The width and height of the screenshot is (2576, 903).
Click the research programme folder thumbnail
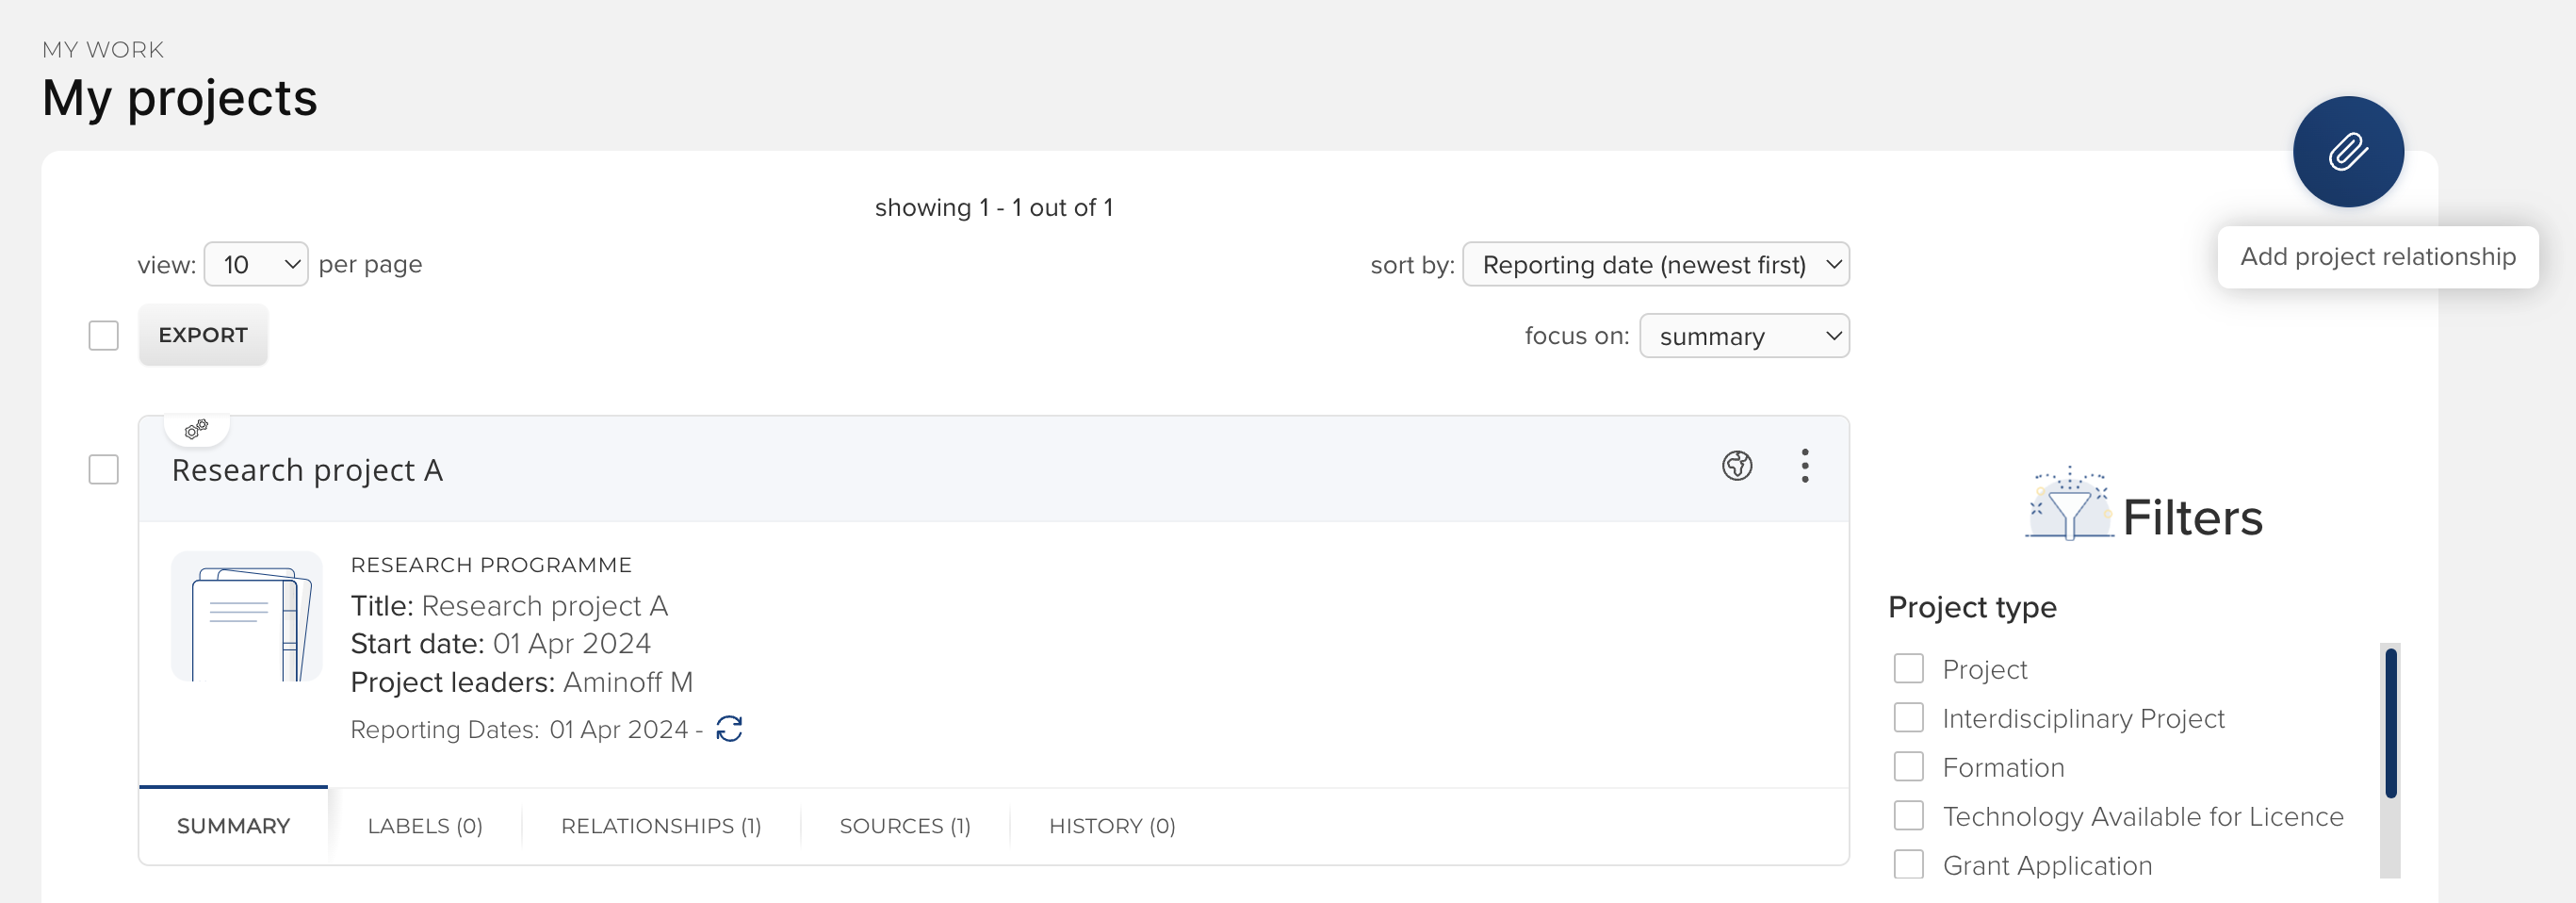[x=247, y=616]
